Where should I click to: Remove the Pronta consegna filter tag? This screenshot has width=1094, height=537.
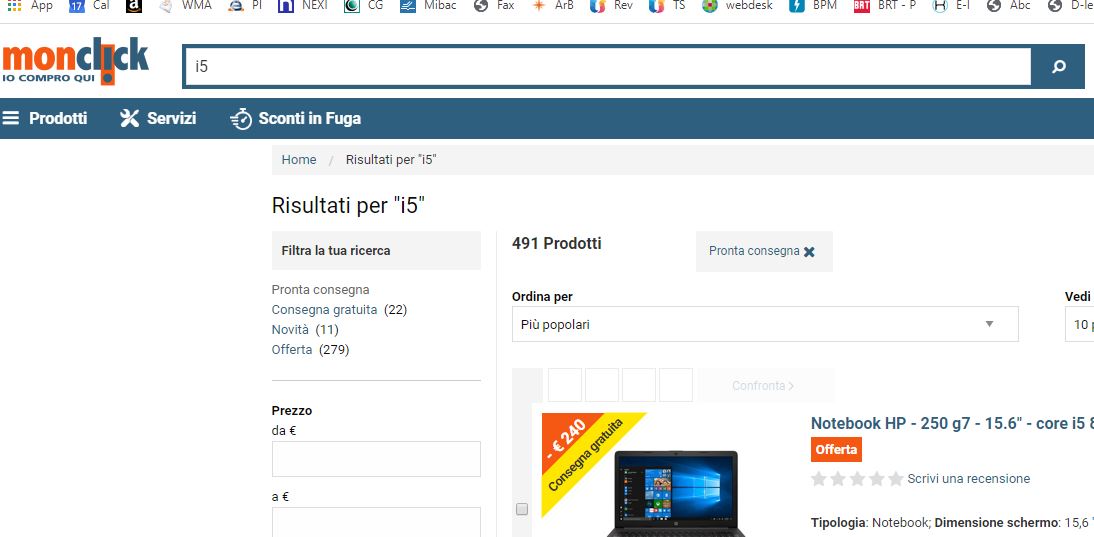pos(809,252)
